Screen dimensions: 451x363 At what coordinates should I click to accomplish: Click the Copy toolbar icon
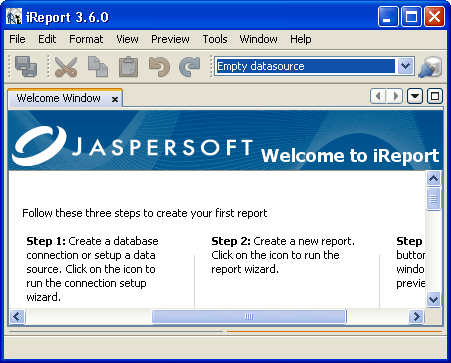click(98, 67)
